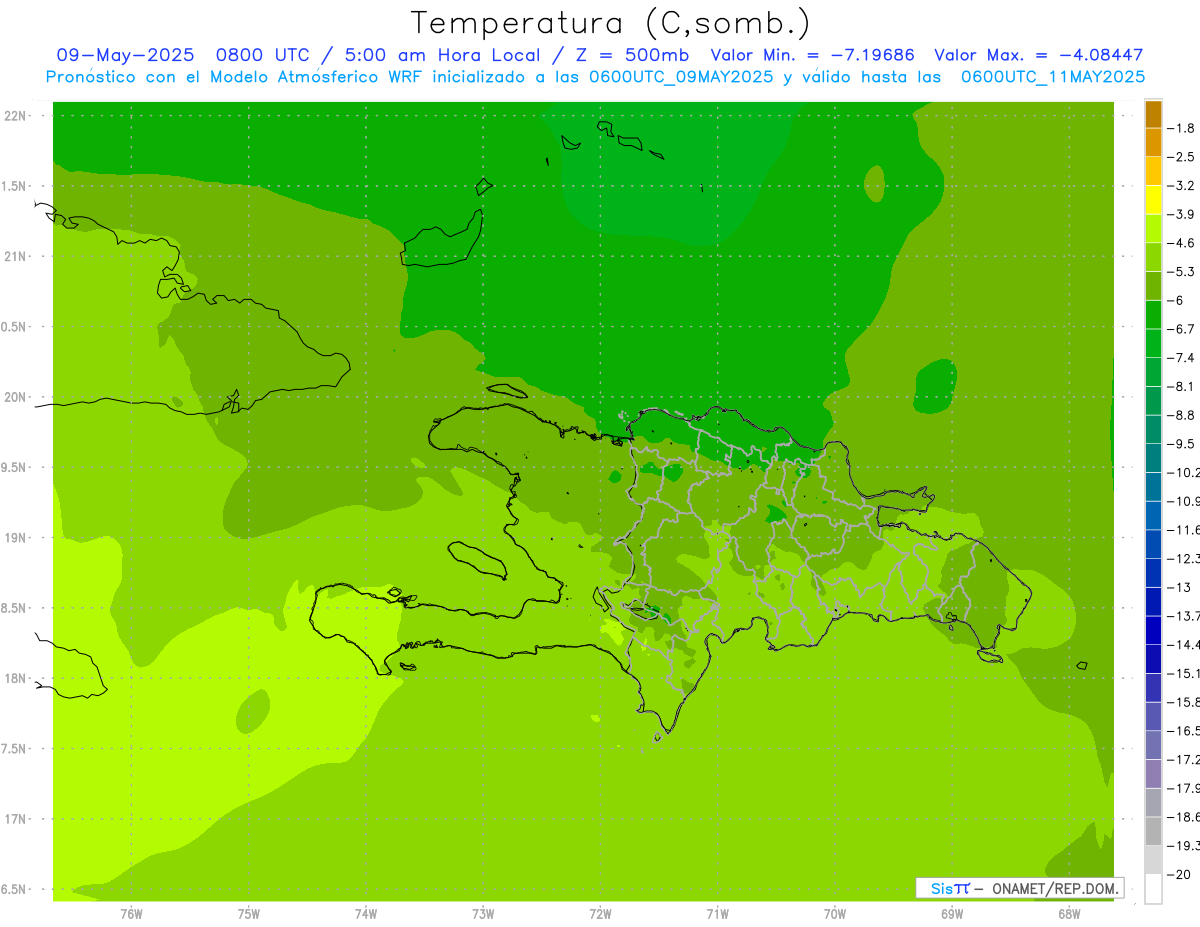The width and height of the screenshot is (1200, 927).
Task: Click the '20N' latitude axis label
Action: click(16, 397)
